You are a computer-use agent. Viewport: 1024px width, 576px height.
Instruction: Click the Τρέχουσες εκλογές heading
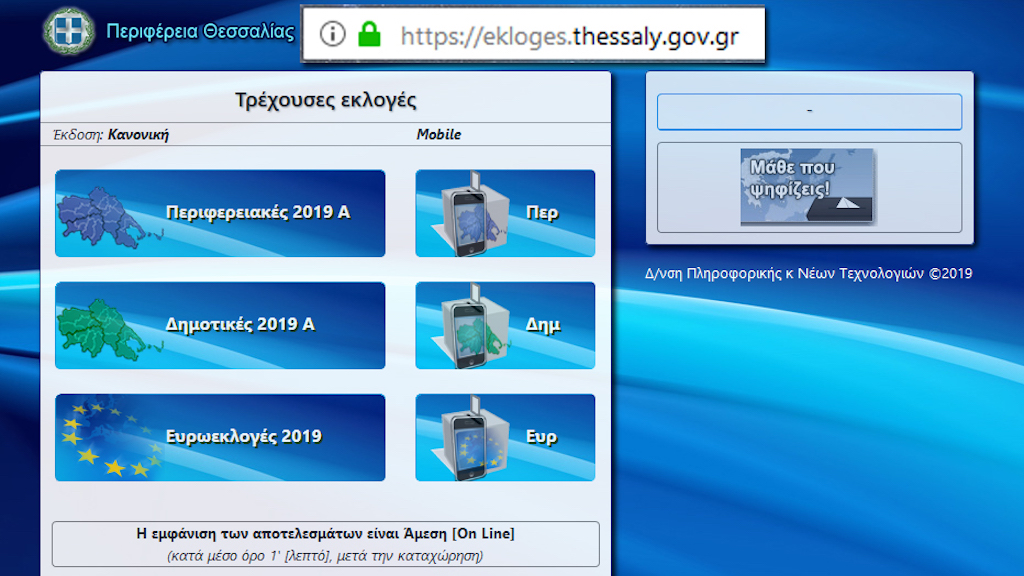point(325,100)
